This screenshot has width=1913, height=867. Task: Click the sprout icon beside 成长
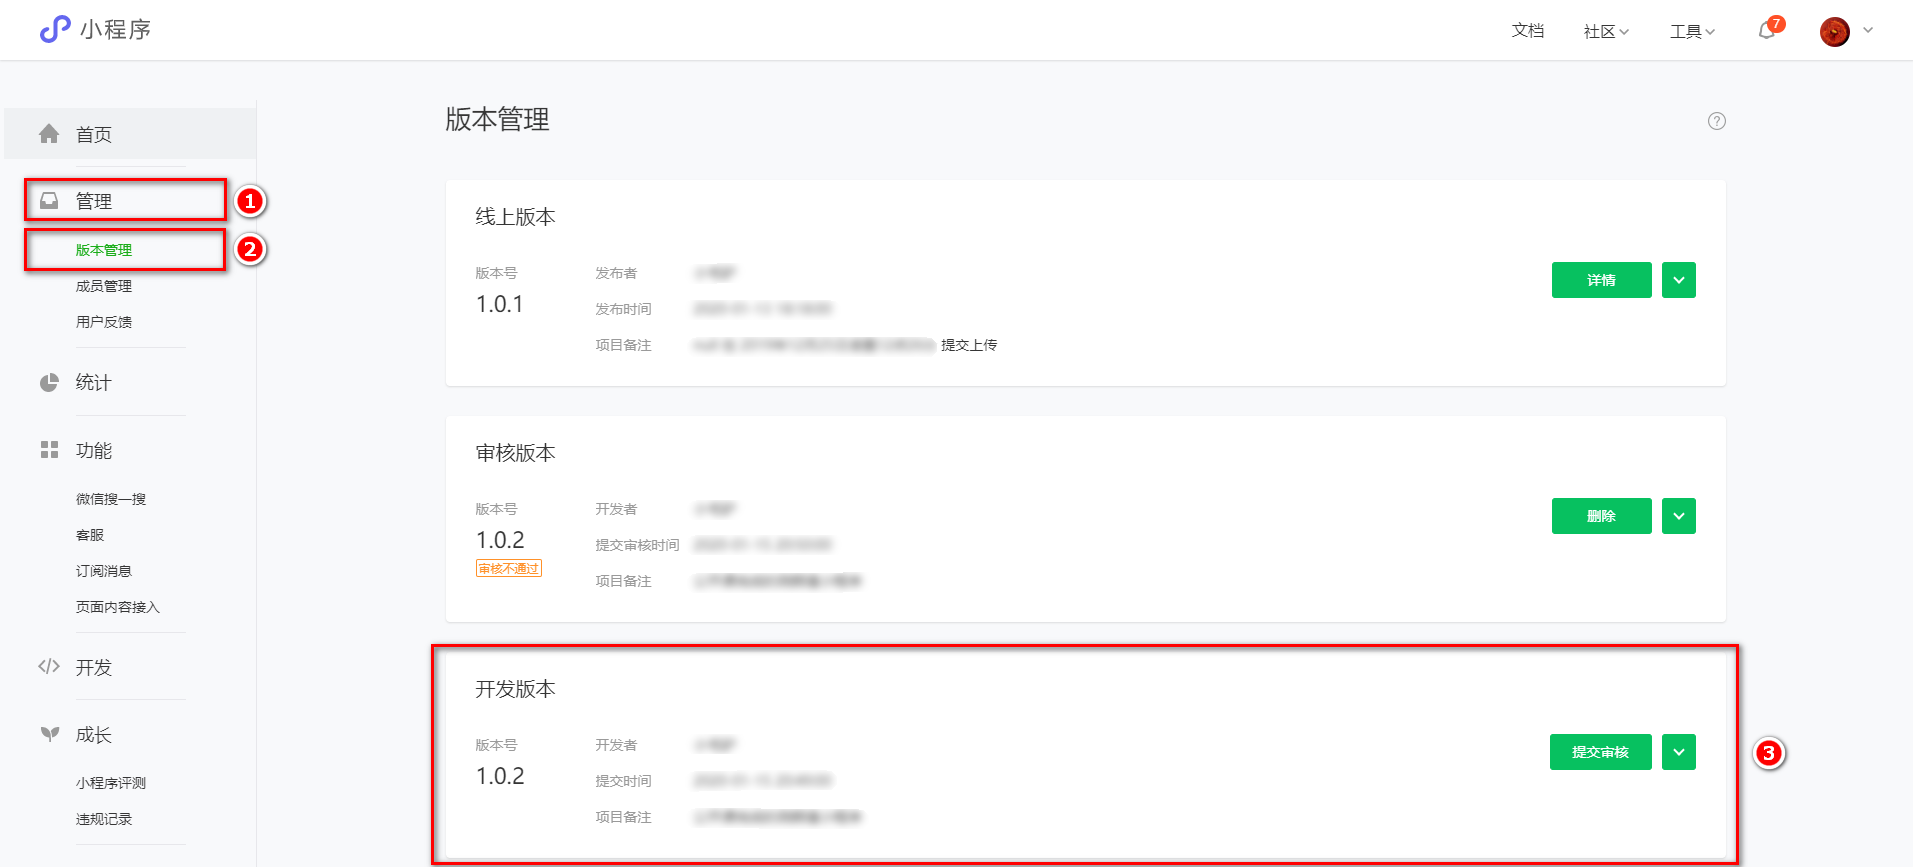pos(49,734)
